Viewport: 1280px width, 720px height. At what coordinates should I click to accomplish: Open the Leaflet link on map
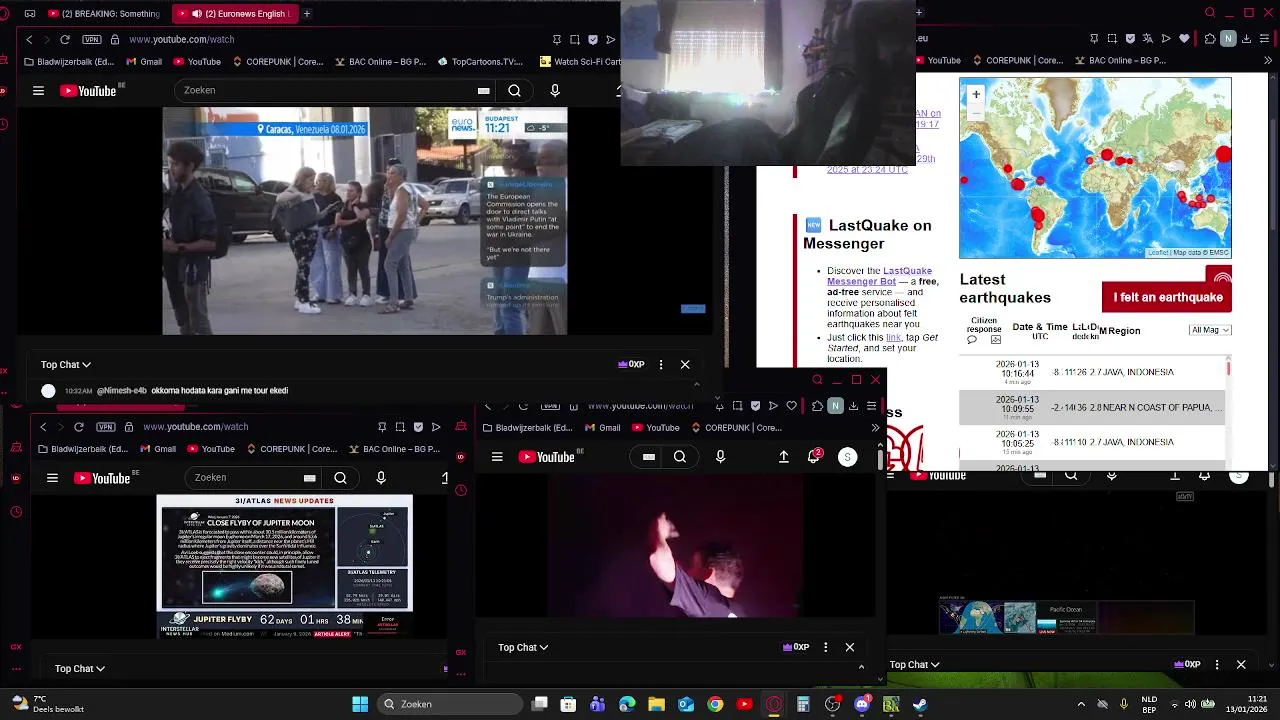coord(1157,253)
